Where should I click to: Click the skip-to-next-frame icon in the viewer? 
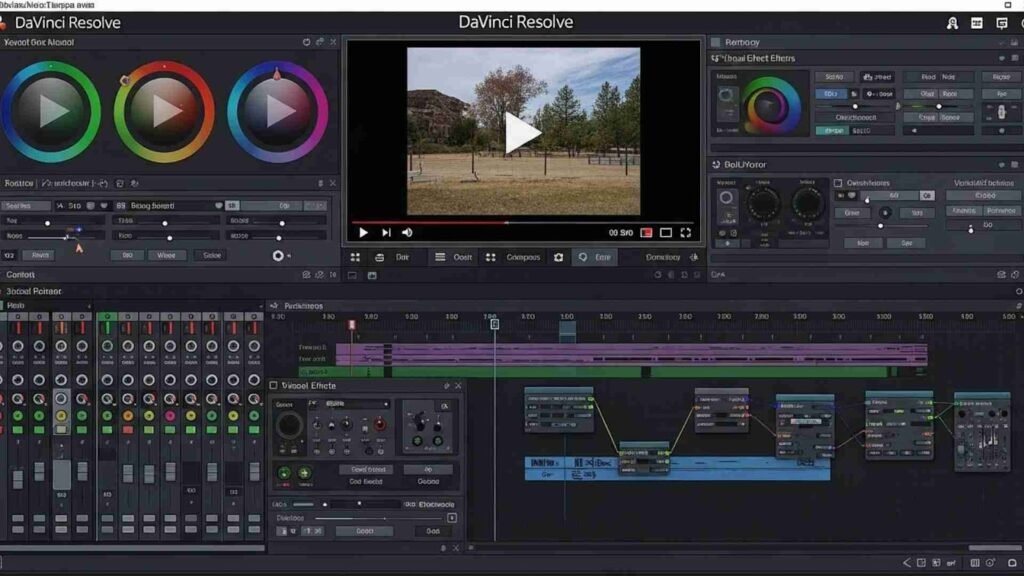point(386,233)
